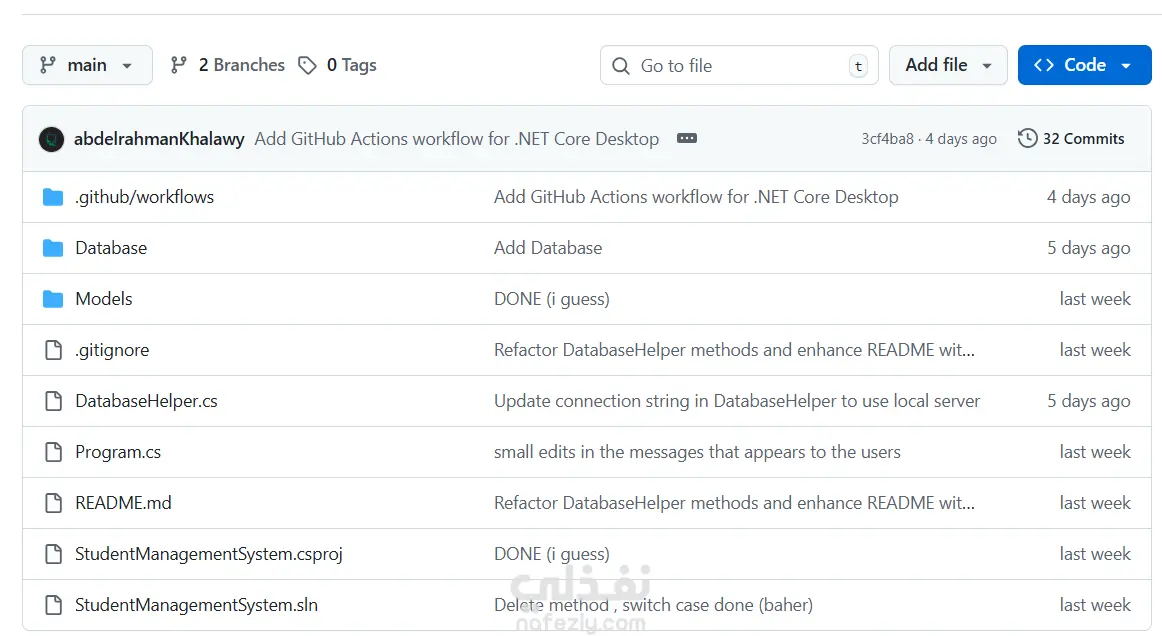Image resolution: width=1162 pixels, height=636 pixels.
Task: Open the green Code dropdown button
Action: pyautogui.click(x=1084, y=65)
